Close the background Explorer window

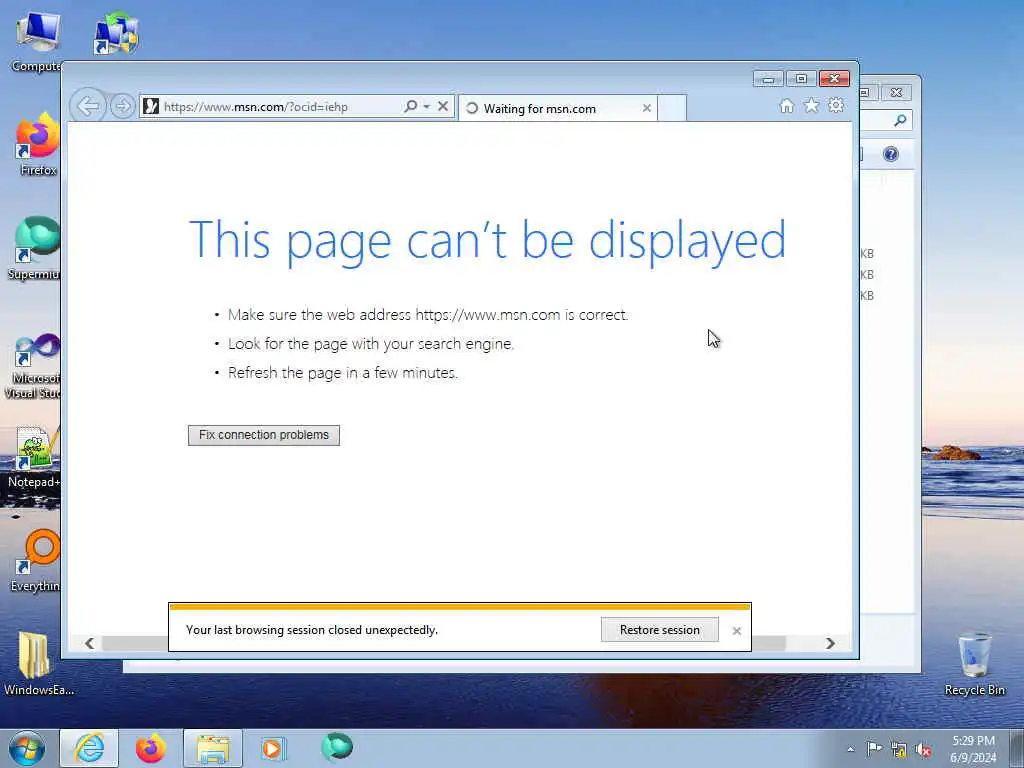(896, 93)
